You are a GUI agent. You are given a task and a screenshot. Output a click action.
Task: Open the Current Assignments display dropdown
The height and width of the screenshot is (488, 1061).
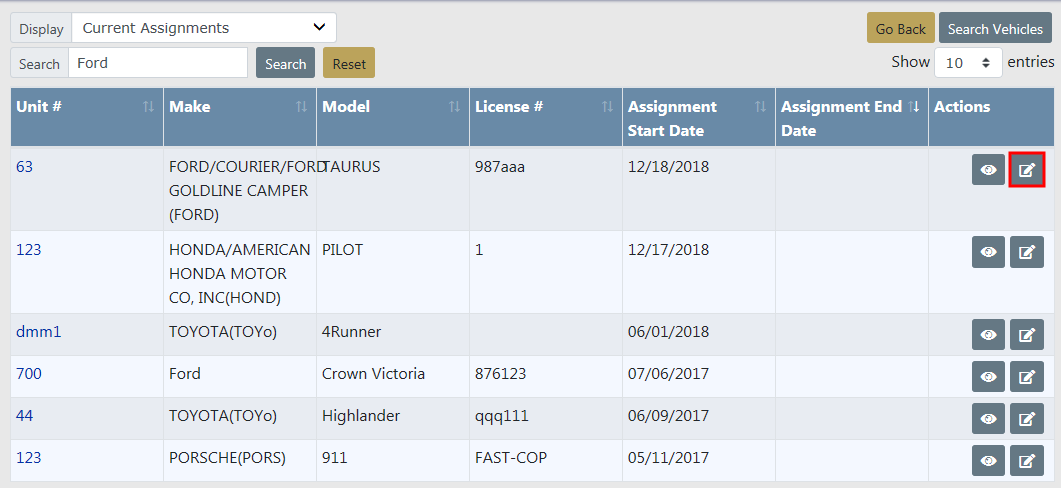click(204, 28)
